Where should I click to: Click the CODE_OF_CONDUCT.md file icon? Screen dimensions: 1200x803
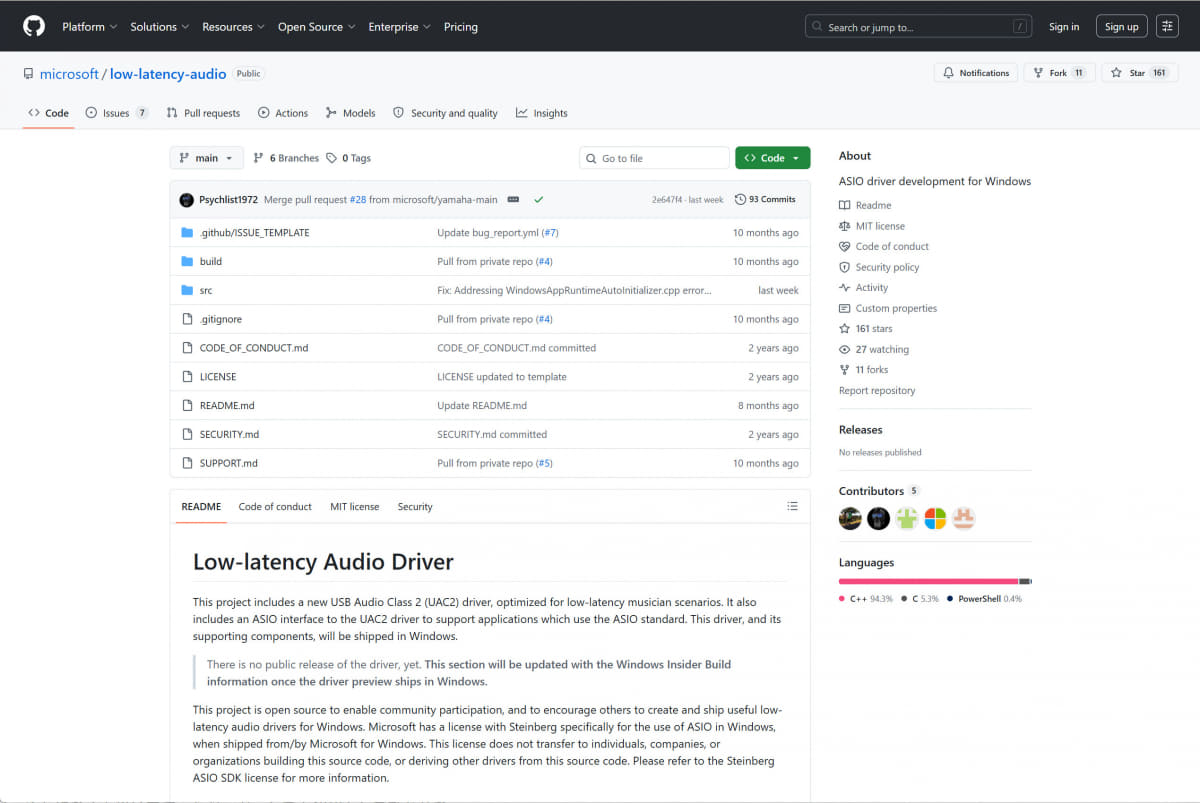(186, 348)
